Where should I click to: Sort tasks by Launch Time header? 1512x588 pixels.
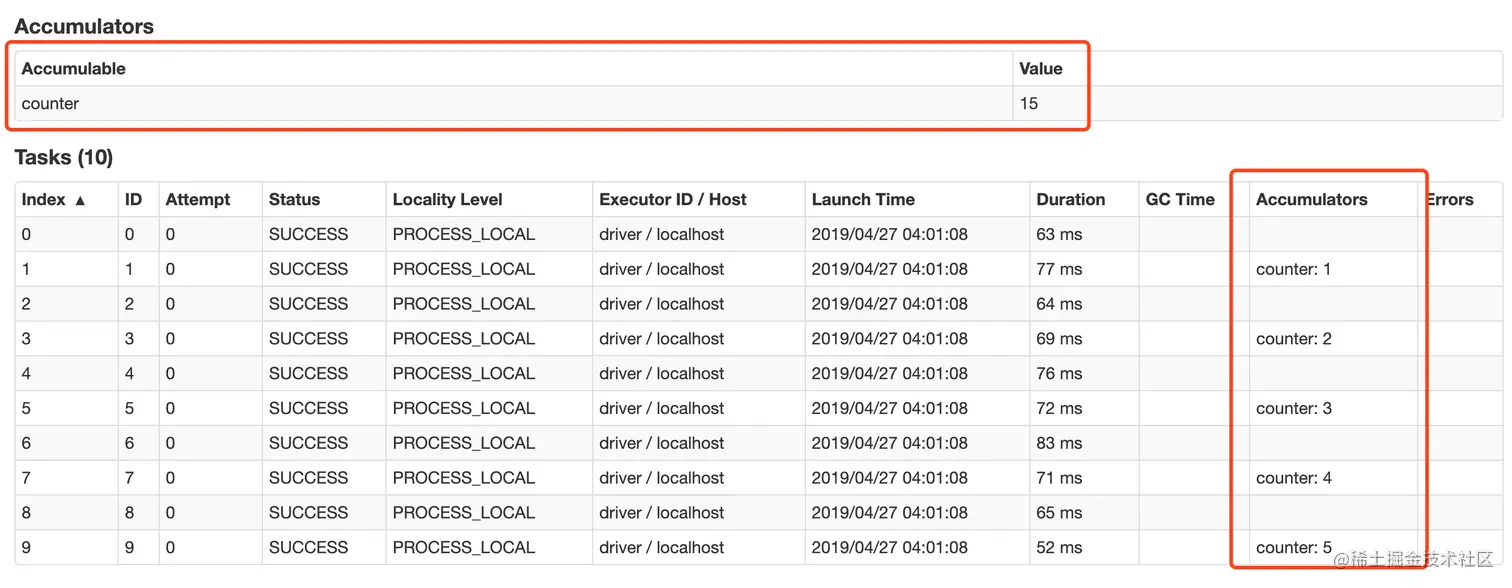(863, 199)
